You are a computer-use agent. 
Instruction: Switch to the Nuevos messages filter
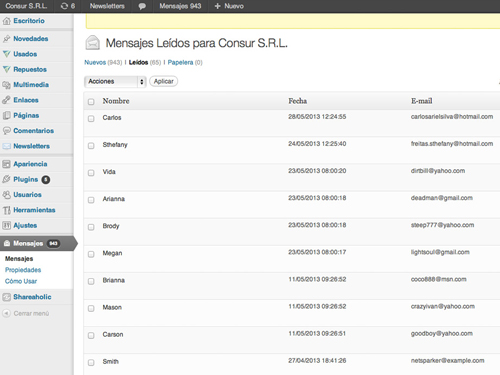click(95, 62)
